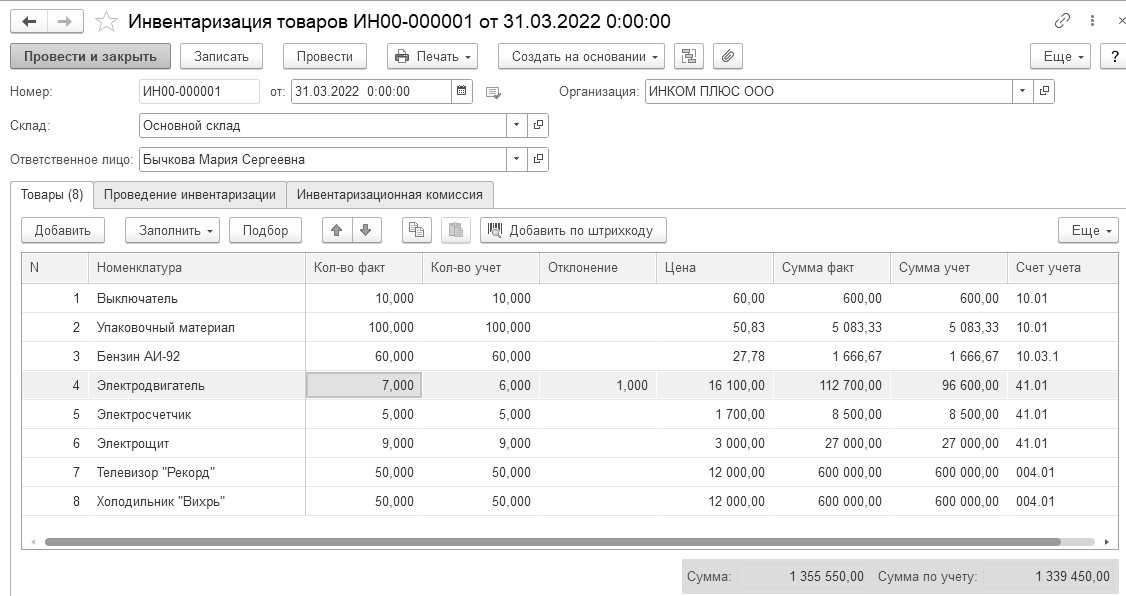Switch to Проведение инвентаризации tab

[x=190, y=195]
